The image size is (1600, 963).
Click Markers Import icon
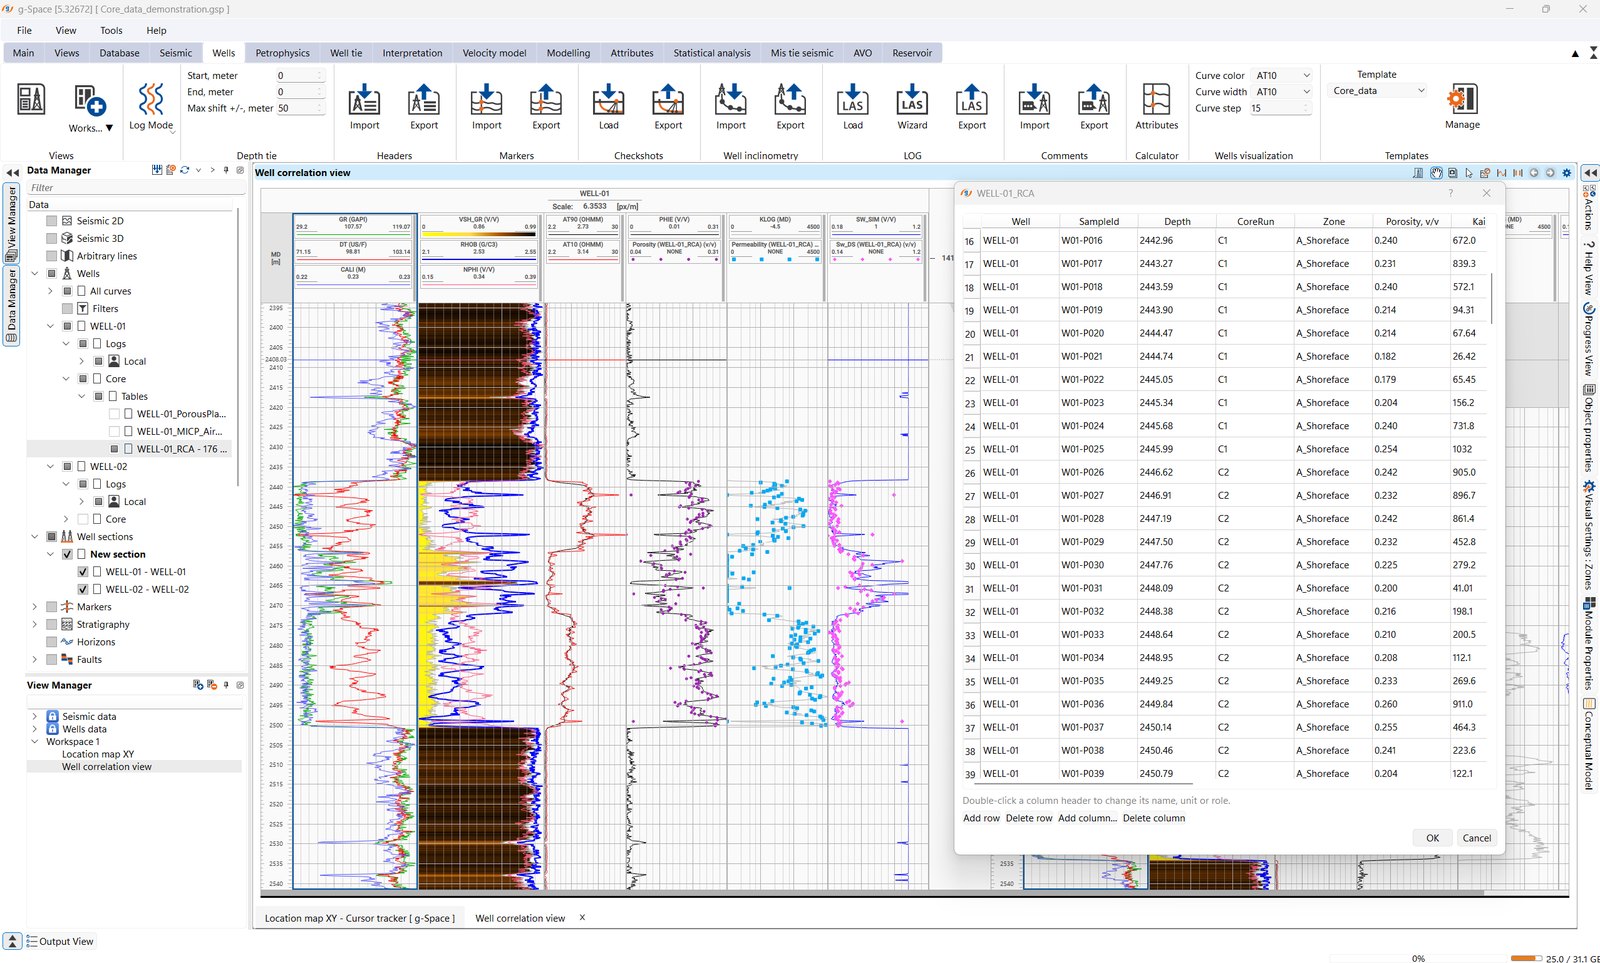pyautogui.click(x=486, y=100)
